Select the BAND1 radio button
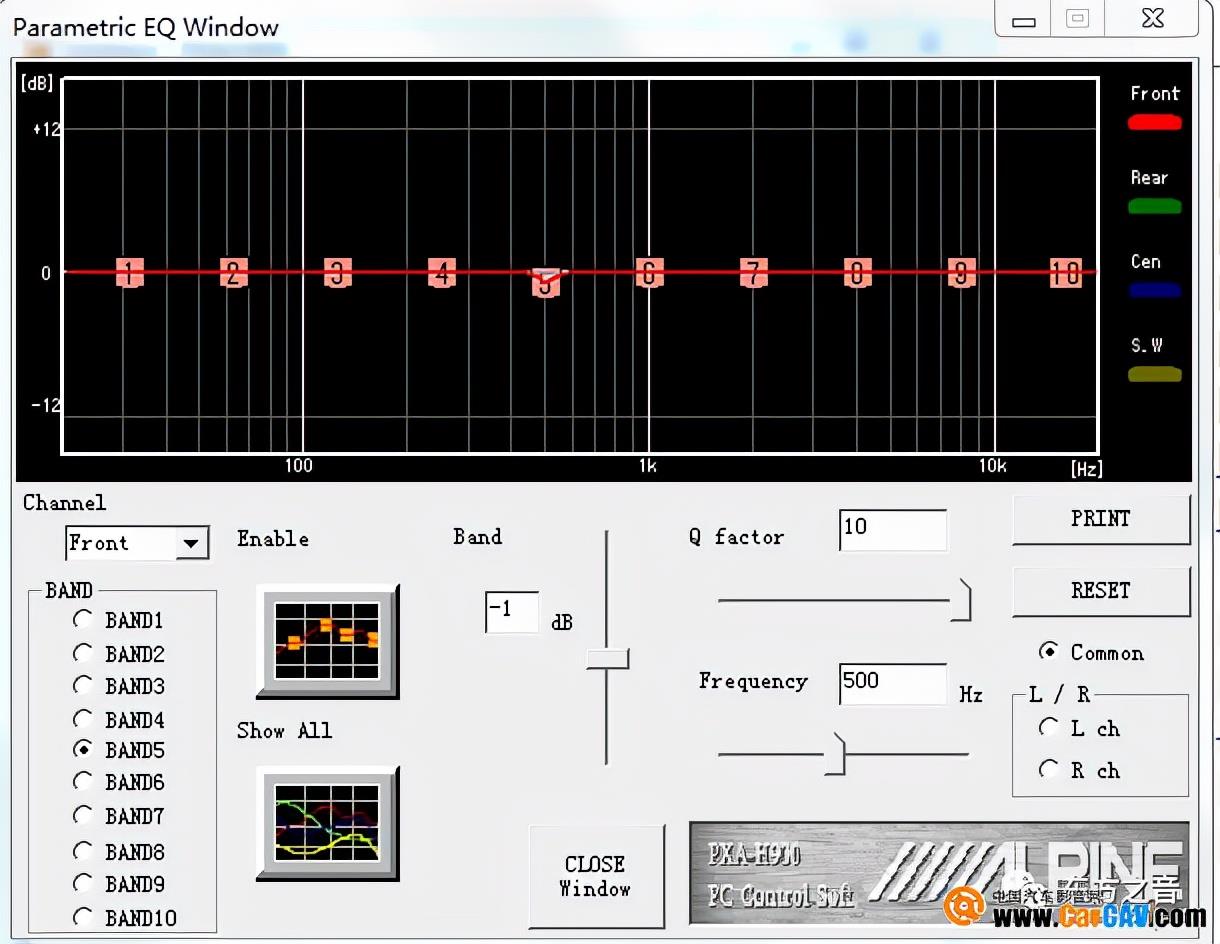This screenshot has height=944, width=1220. [x=83, y=620]
